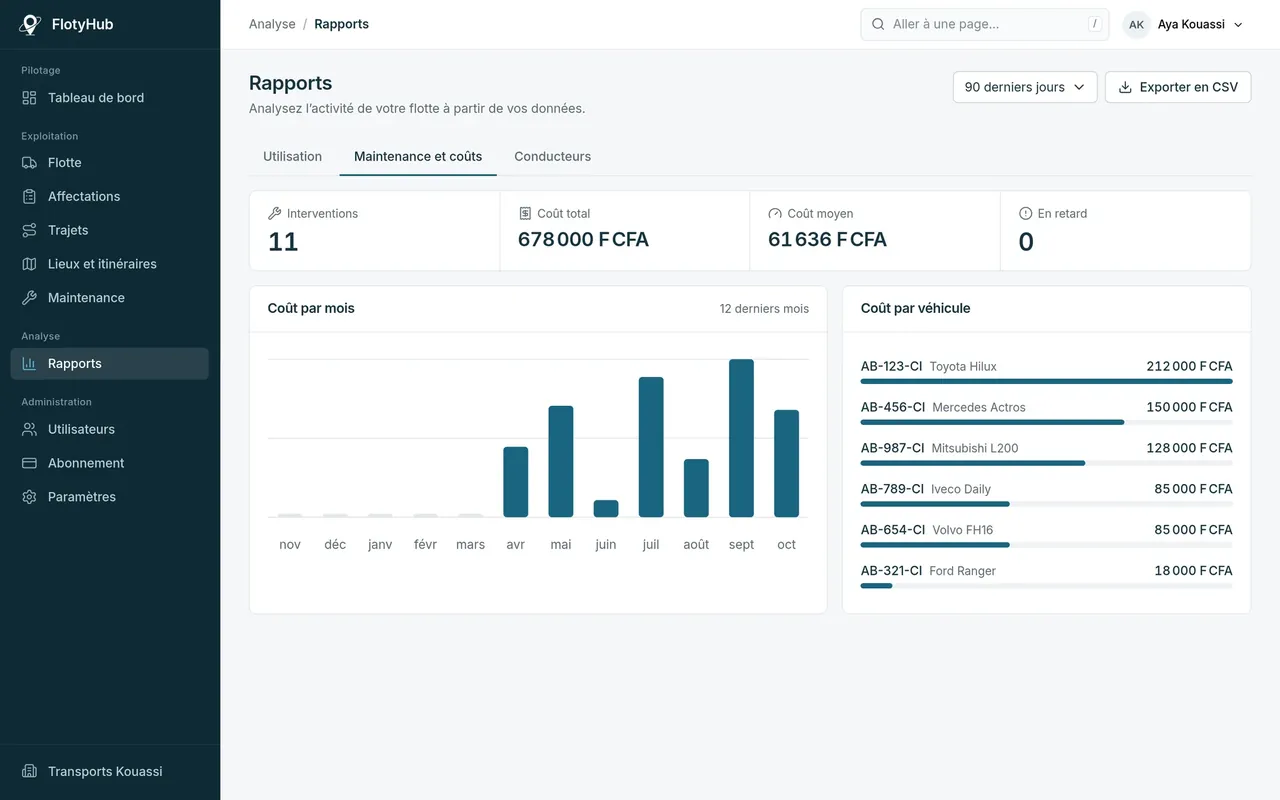Click the download icon in Exporter en CSV

(1125, 87)
